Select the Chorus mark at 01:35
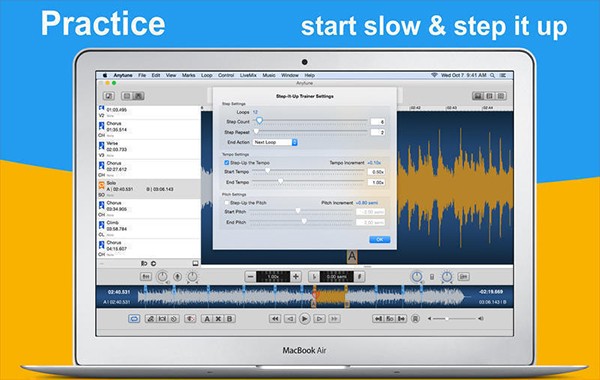This screenshot has width=600, height=380. (149, 130)
